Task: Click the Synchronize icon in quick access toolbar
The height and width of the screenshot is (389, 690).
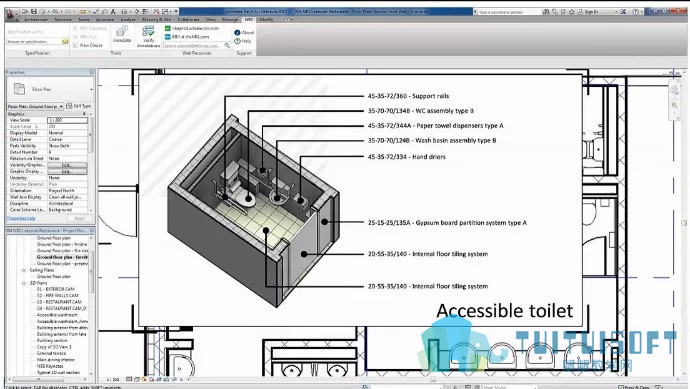Action: click(x=43, y=11)
